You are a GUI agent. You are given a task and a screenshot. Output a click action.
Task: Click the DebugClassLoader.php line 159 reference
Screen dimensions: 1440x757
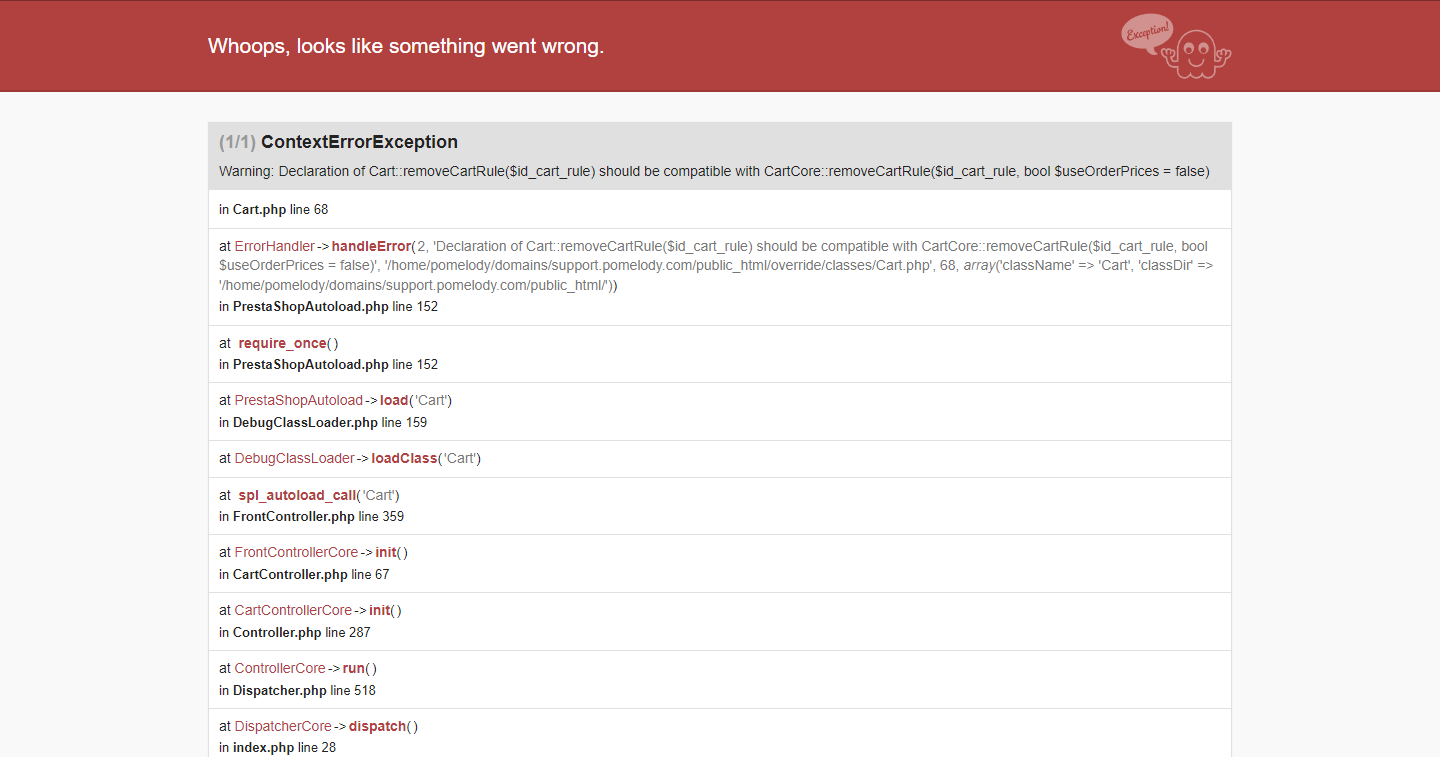(x=329, y=422)
